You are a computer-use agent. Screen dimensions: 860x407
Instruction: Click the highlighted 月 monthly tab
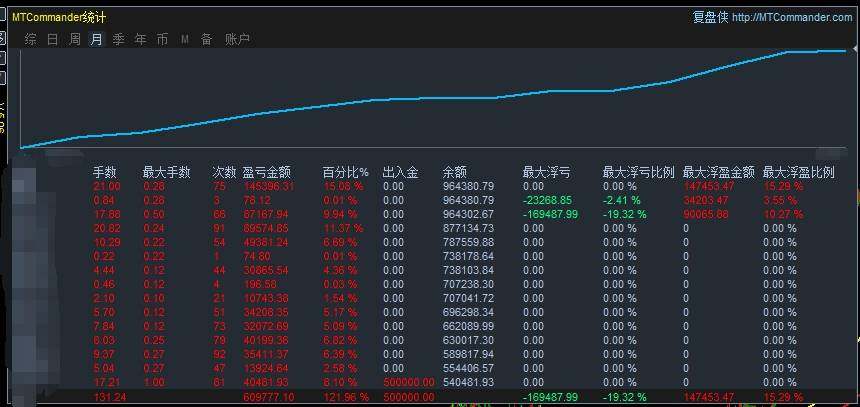pos(96,39)
